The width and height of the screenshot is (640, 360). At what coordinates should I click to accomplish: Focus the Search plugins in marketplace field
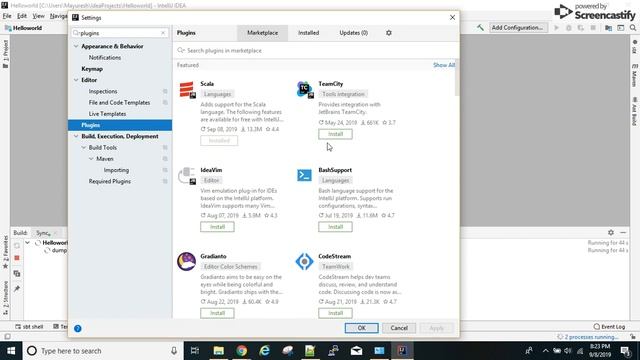[x=316, y=51]
